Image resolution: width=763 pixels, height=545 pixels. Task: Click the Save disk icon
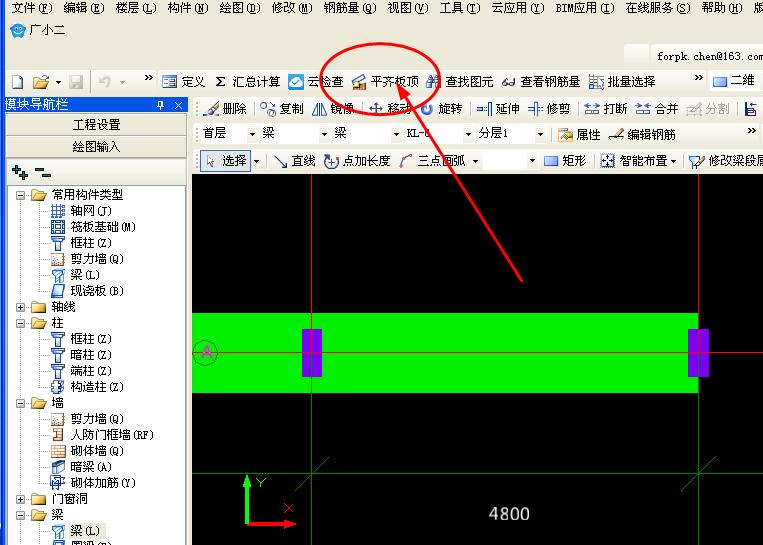click(x=76, y=82)
